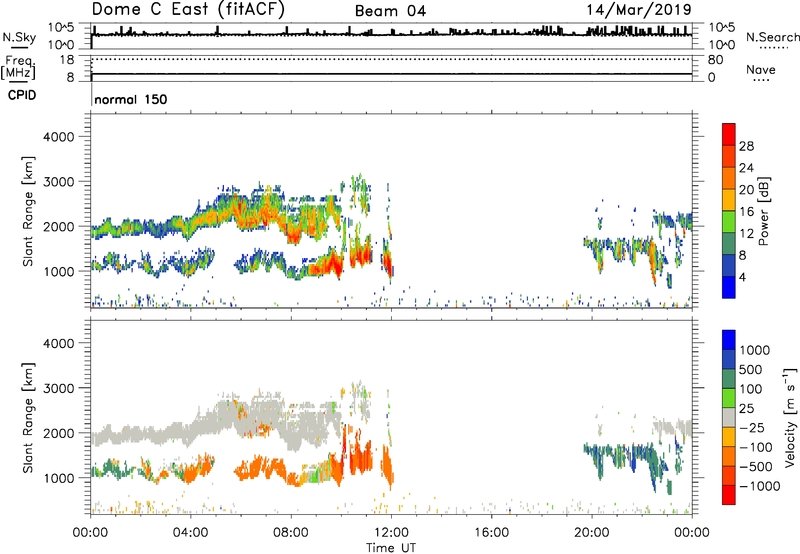Click the 'CPID' row label
The image size is (800, 554).
coord(22,95)
